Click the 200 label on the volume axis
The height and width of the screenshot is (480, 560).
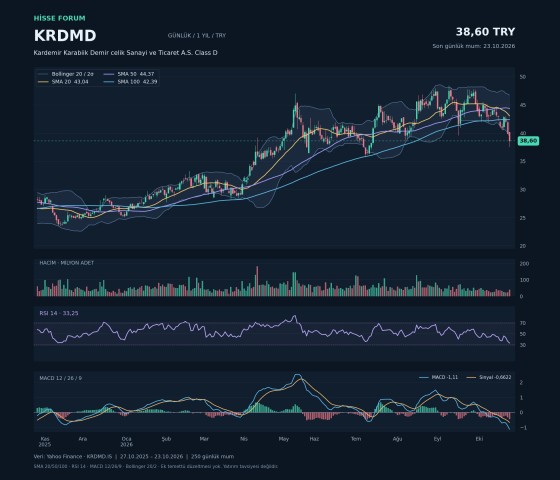click(x=524, y=264)
